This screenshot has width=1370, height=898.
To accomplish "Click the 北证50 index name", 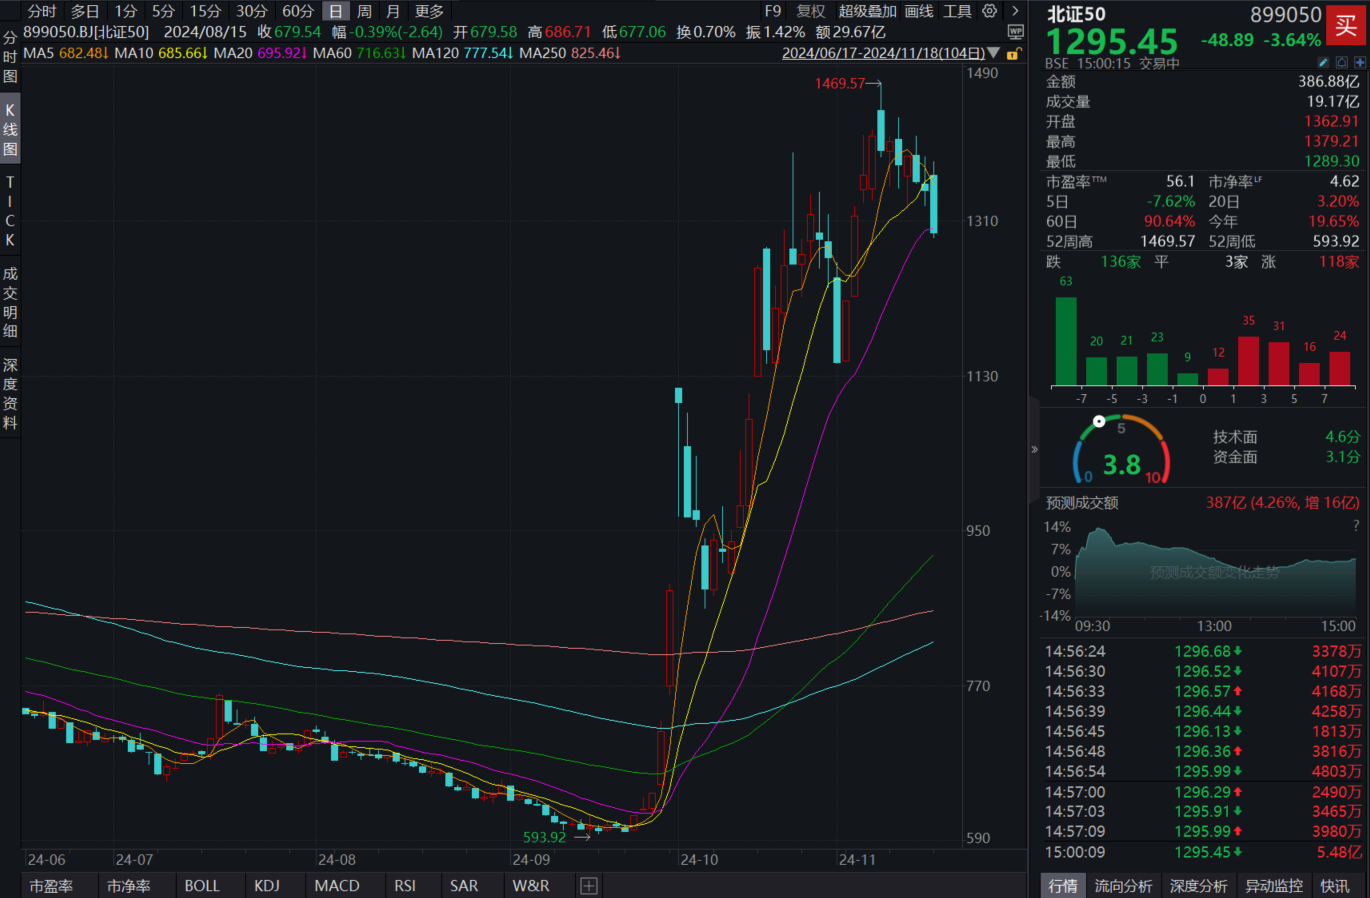I will [x=1076, y=14].
